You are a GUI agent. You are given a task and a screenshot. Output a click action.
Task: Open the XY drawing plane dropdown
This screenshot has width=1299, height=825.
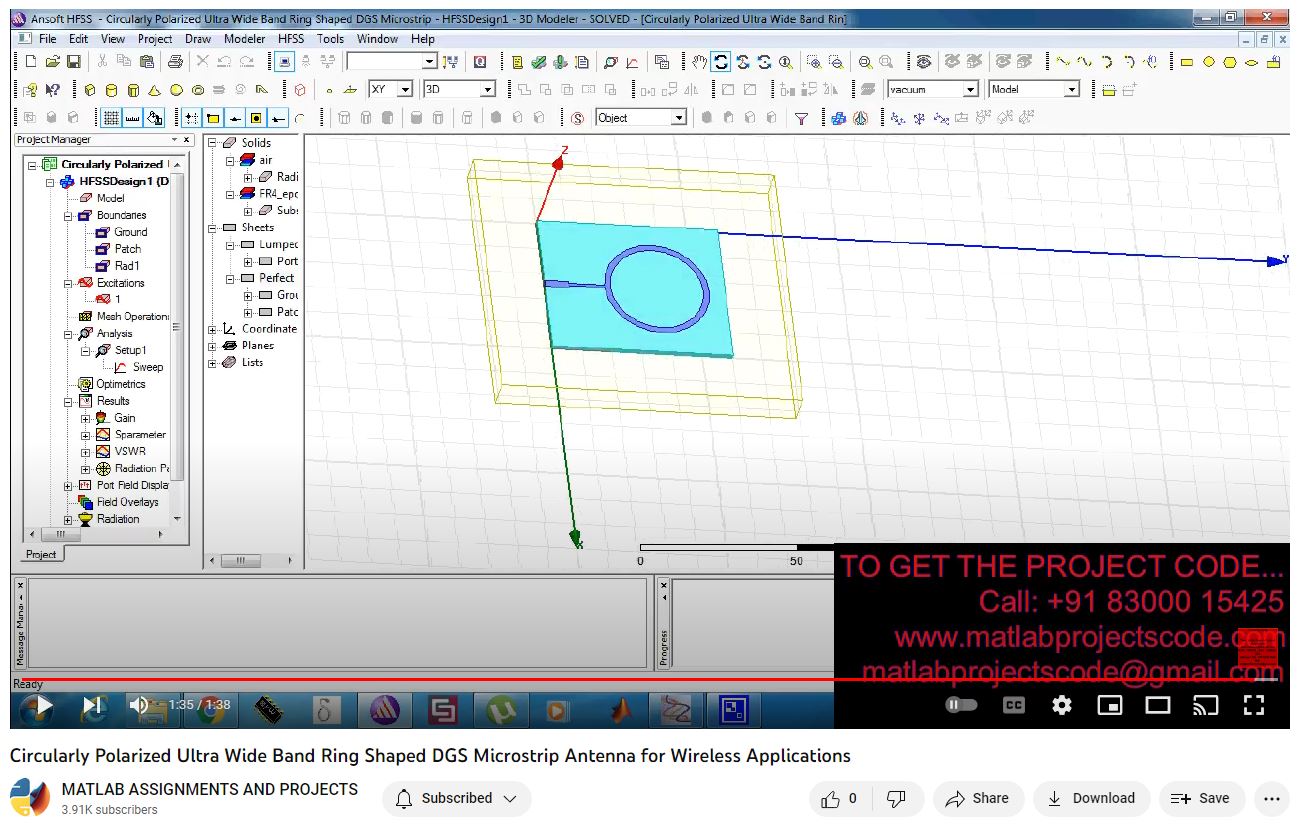405,90
